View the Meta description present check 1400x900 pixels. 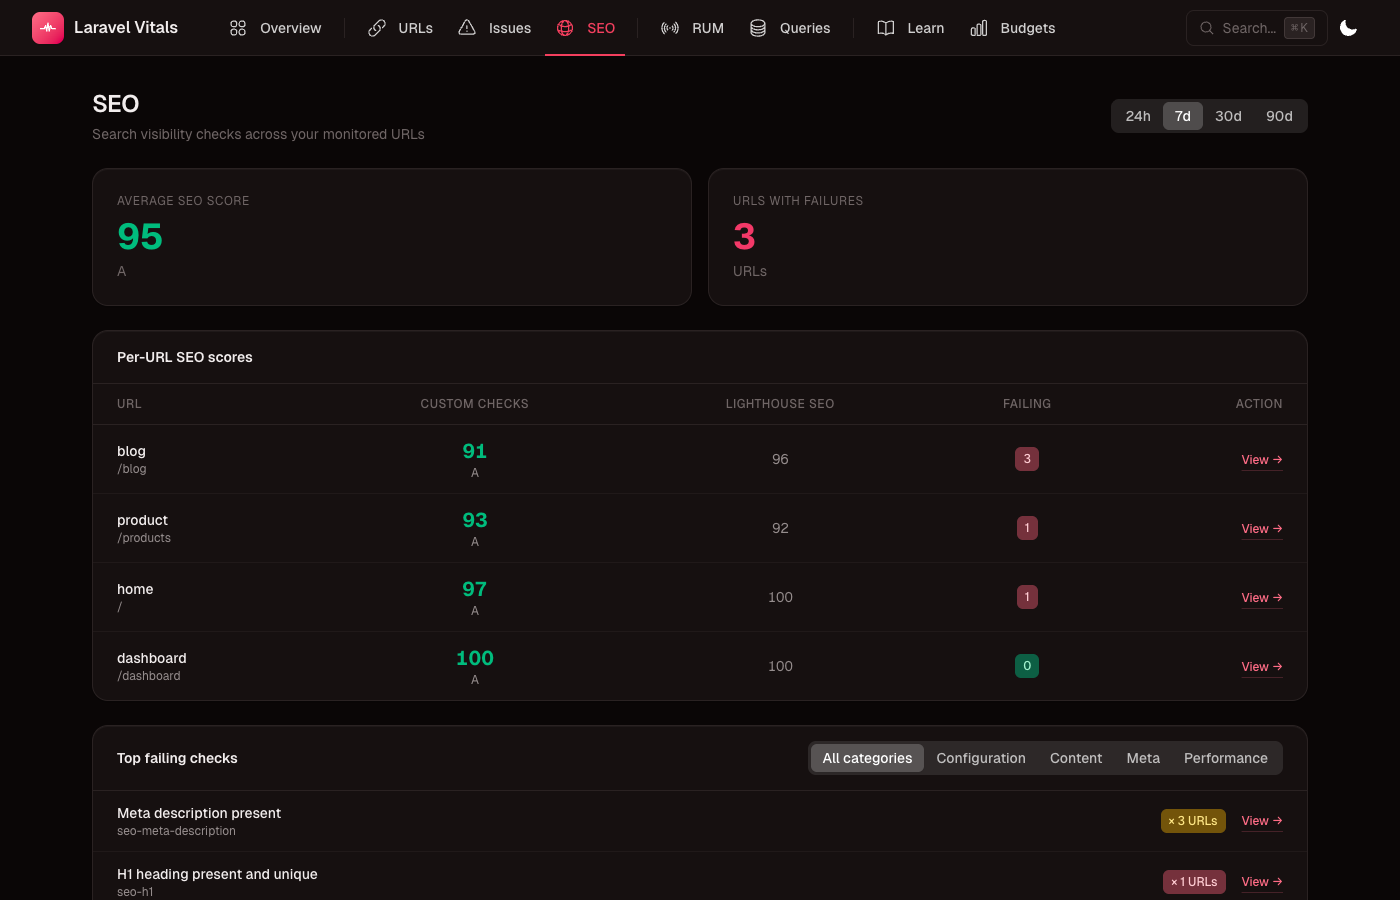[x=1262, y=821]
